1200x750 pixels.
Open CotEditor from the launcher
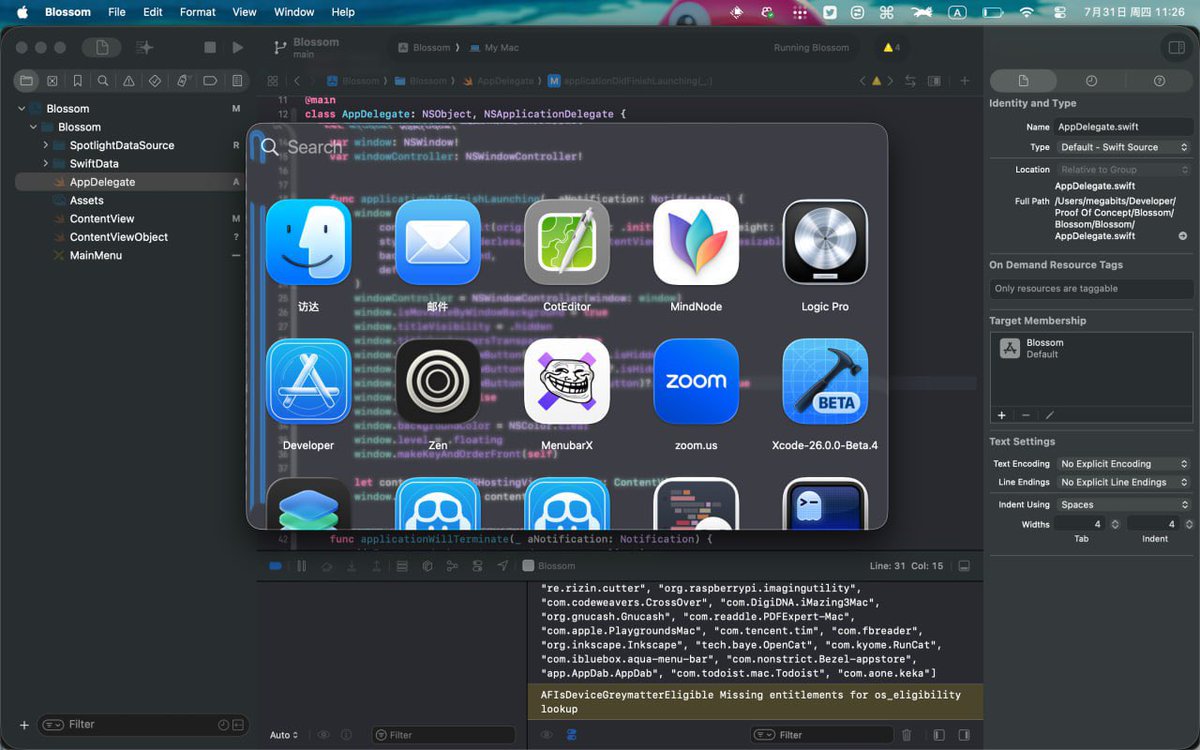tap(567, 242)
